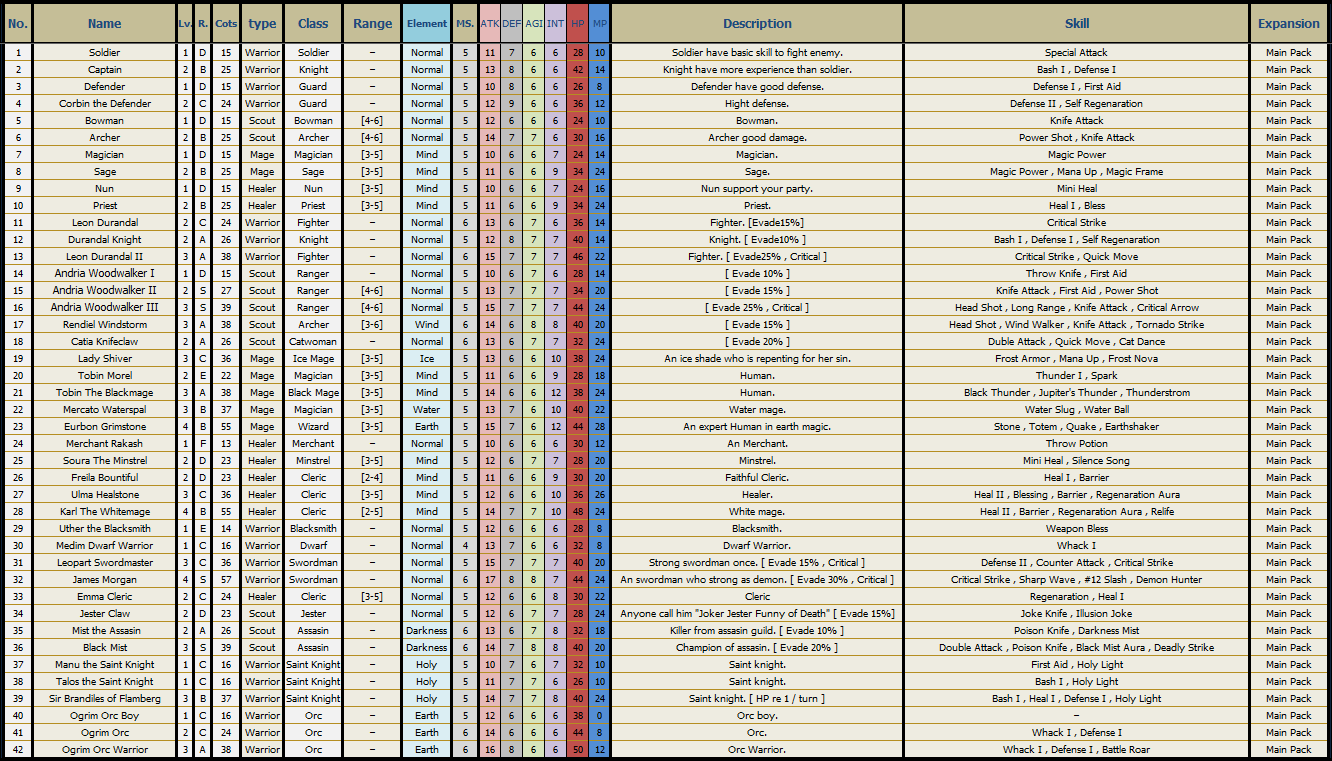Select the Description column header

click(x=757, y=24)
